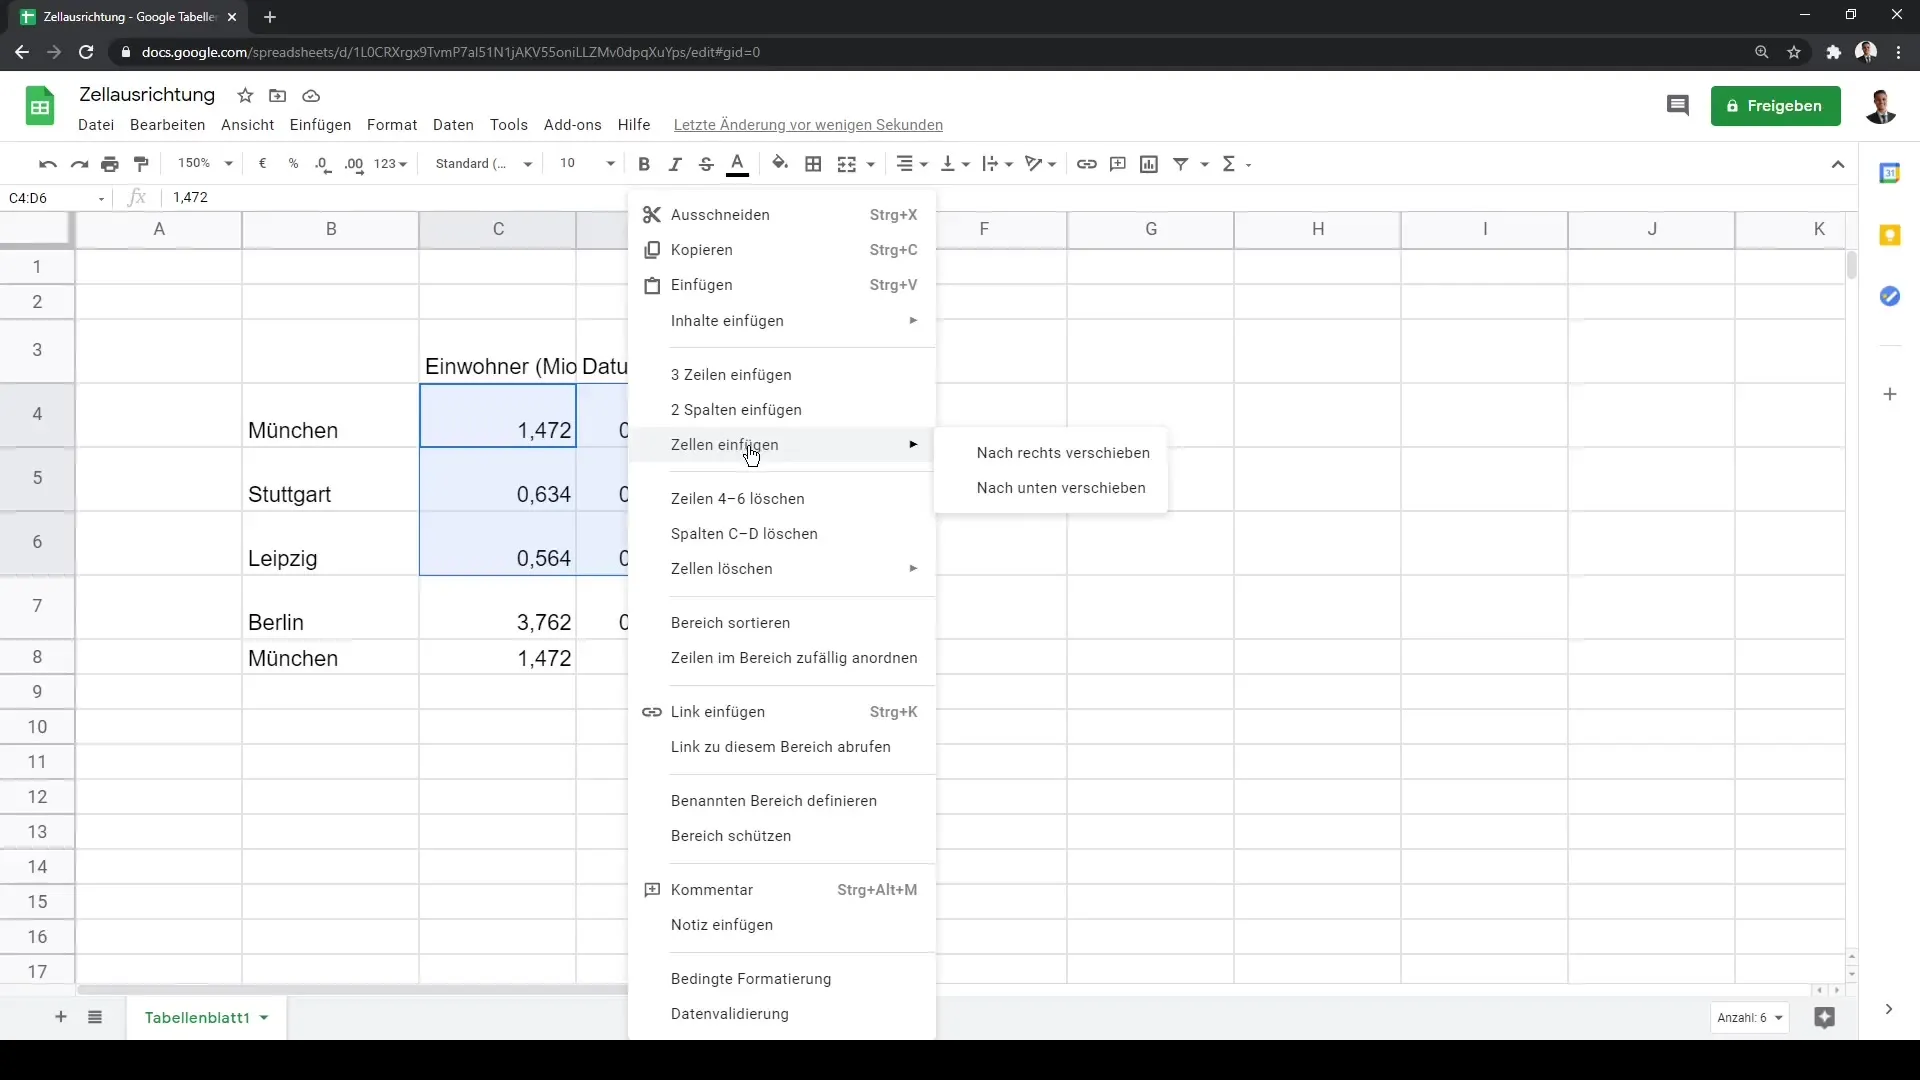This screenshot has height=1080, width=1920.
Task: Star the Zellausrichtung document
Action: [x=245, y=96]
